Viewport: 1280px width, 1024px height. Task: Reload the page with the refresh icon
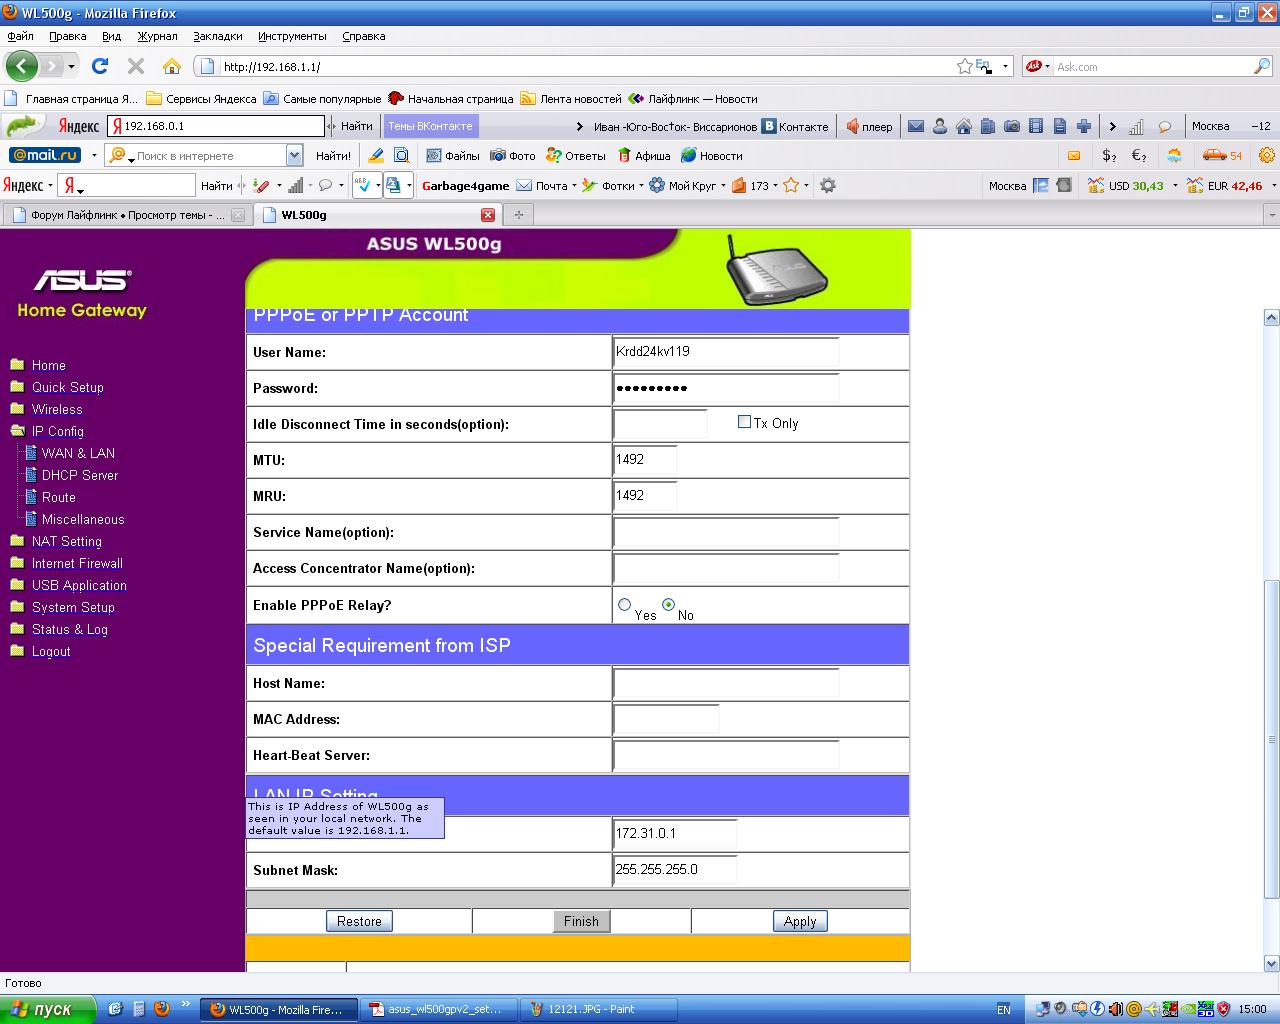tap(100, 66)
